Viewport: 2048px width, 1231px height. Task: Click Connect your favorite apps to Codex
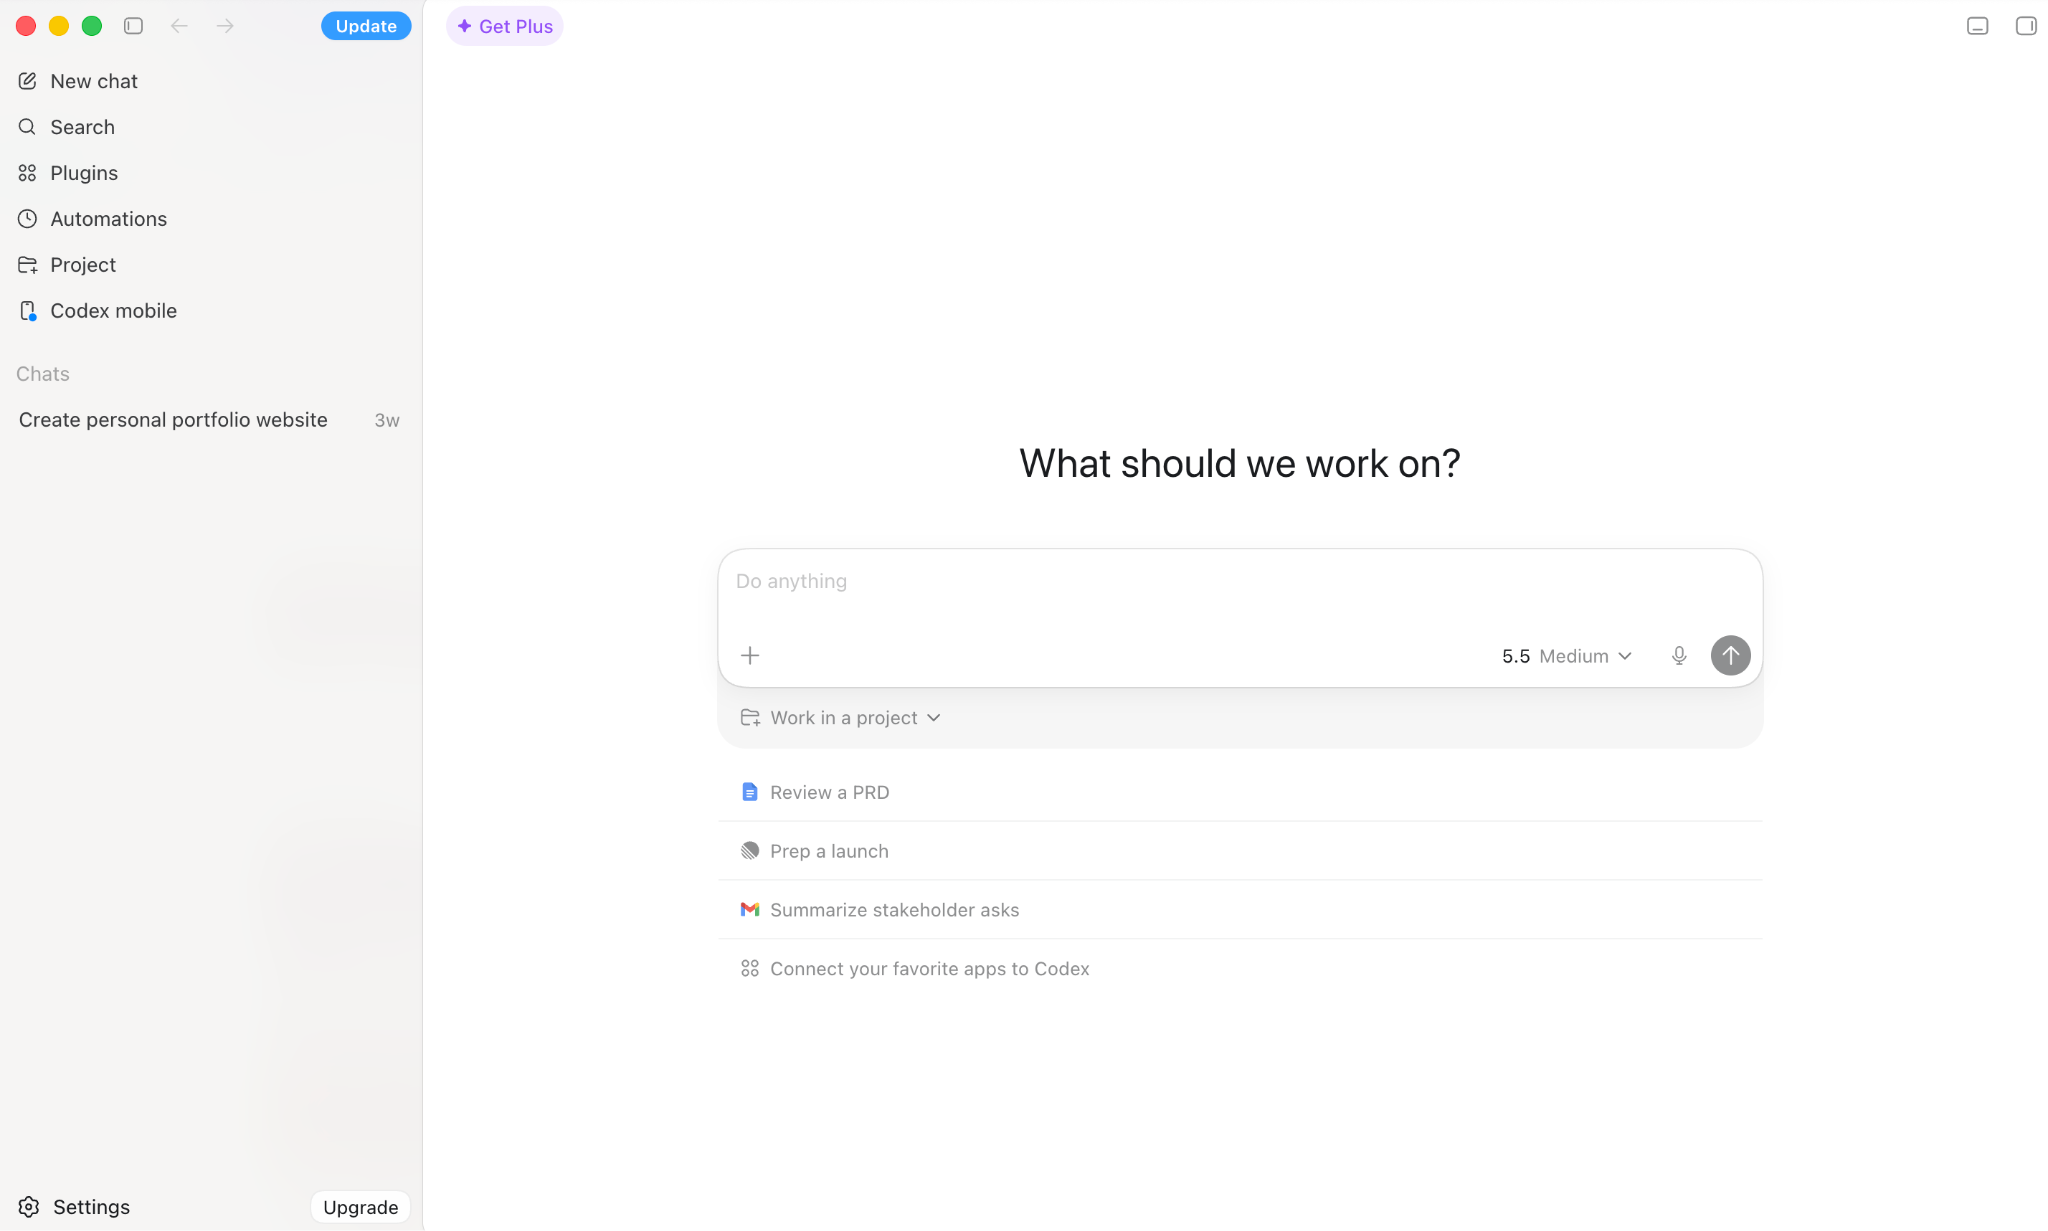click(x=1240, y=969)
